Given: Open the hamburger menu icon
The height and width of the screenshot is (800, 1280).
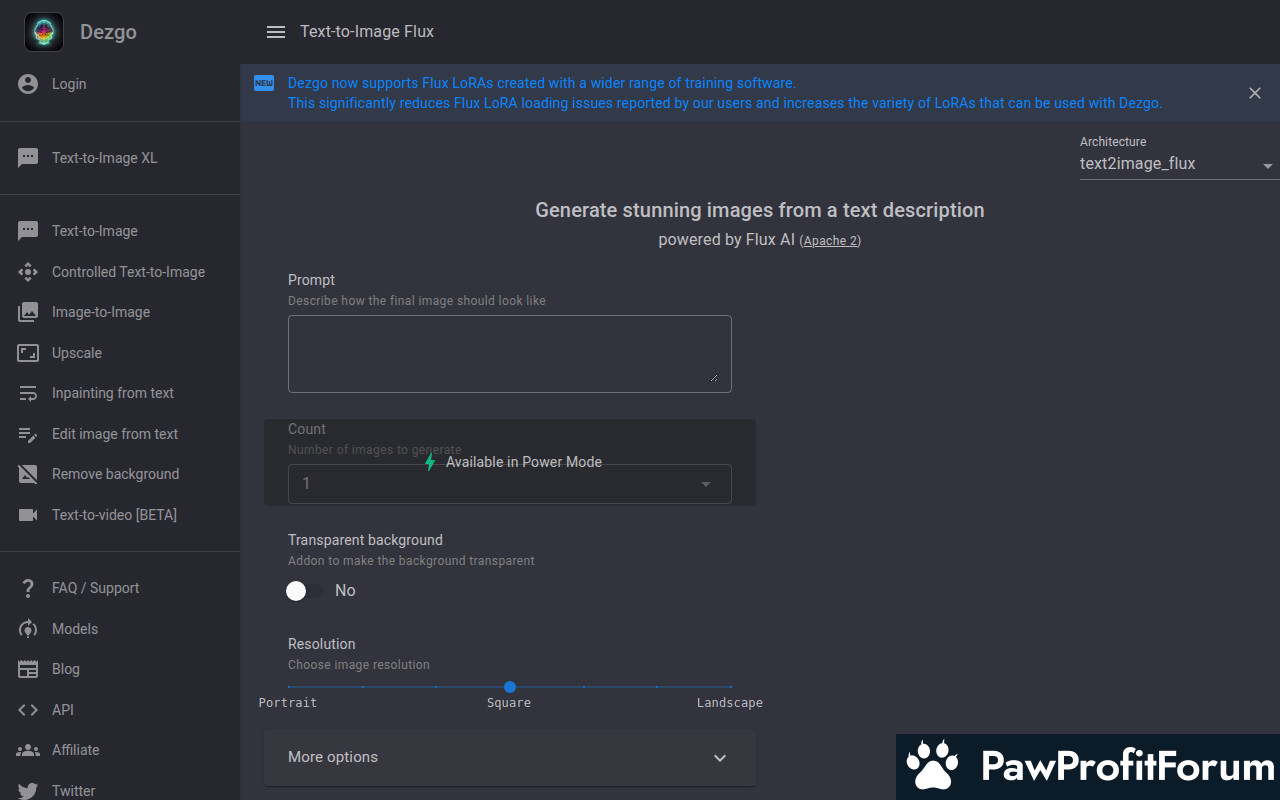Looking at the screenshot, I should pos(276,32).
